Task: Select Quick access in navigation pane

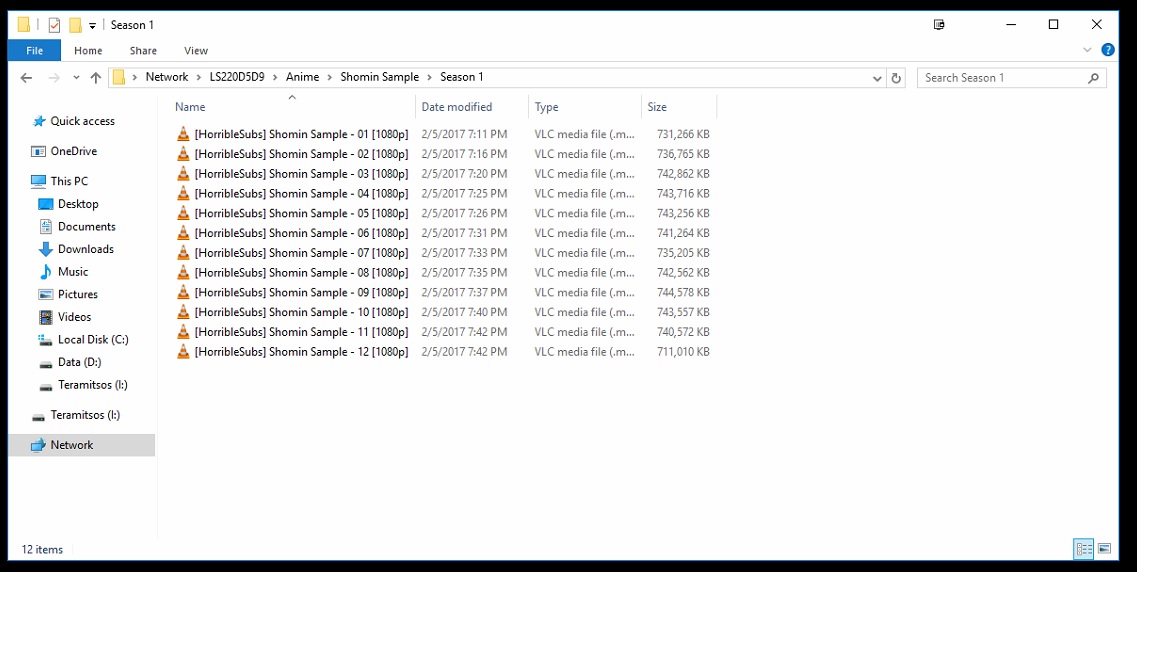Action: pyautogui.click(x=82, y=121)
